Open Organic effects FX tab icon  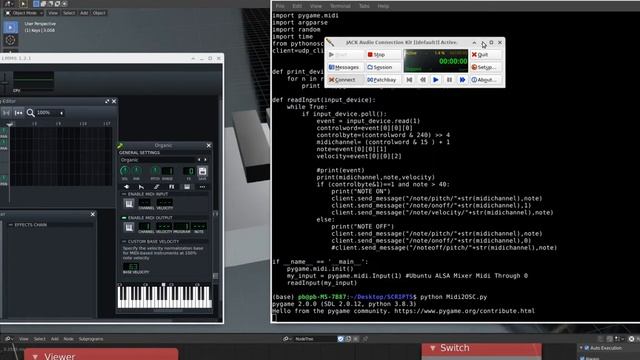172,187
